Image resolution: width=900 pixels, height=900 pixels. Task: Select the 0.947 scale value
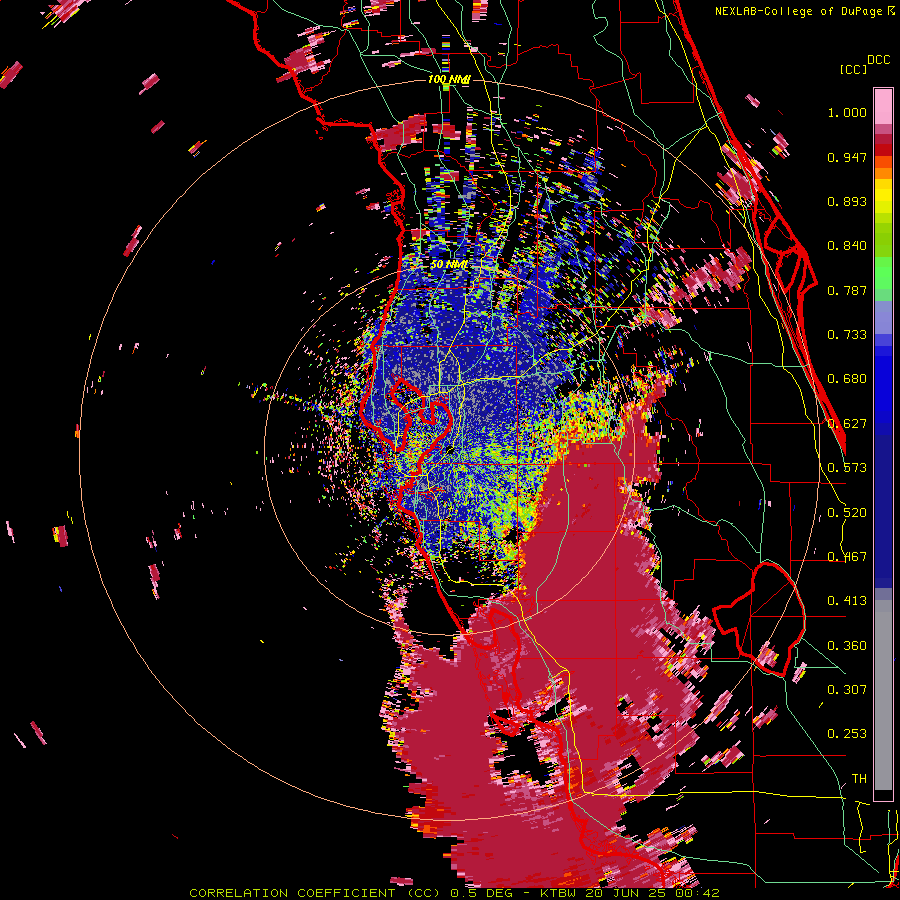click(x=847, y=157)
